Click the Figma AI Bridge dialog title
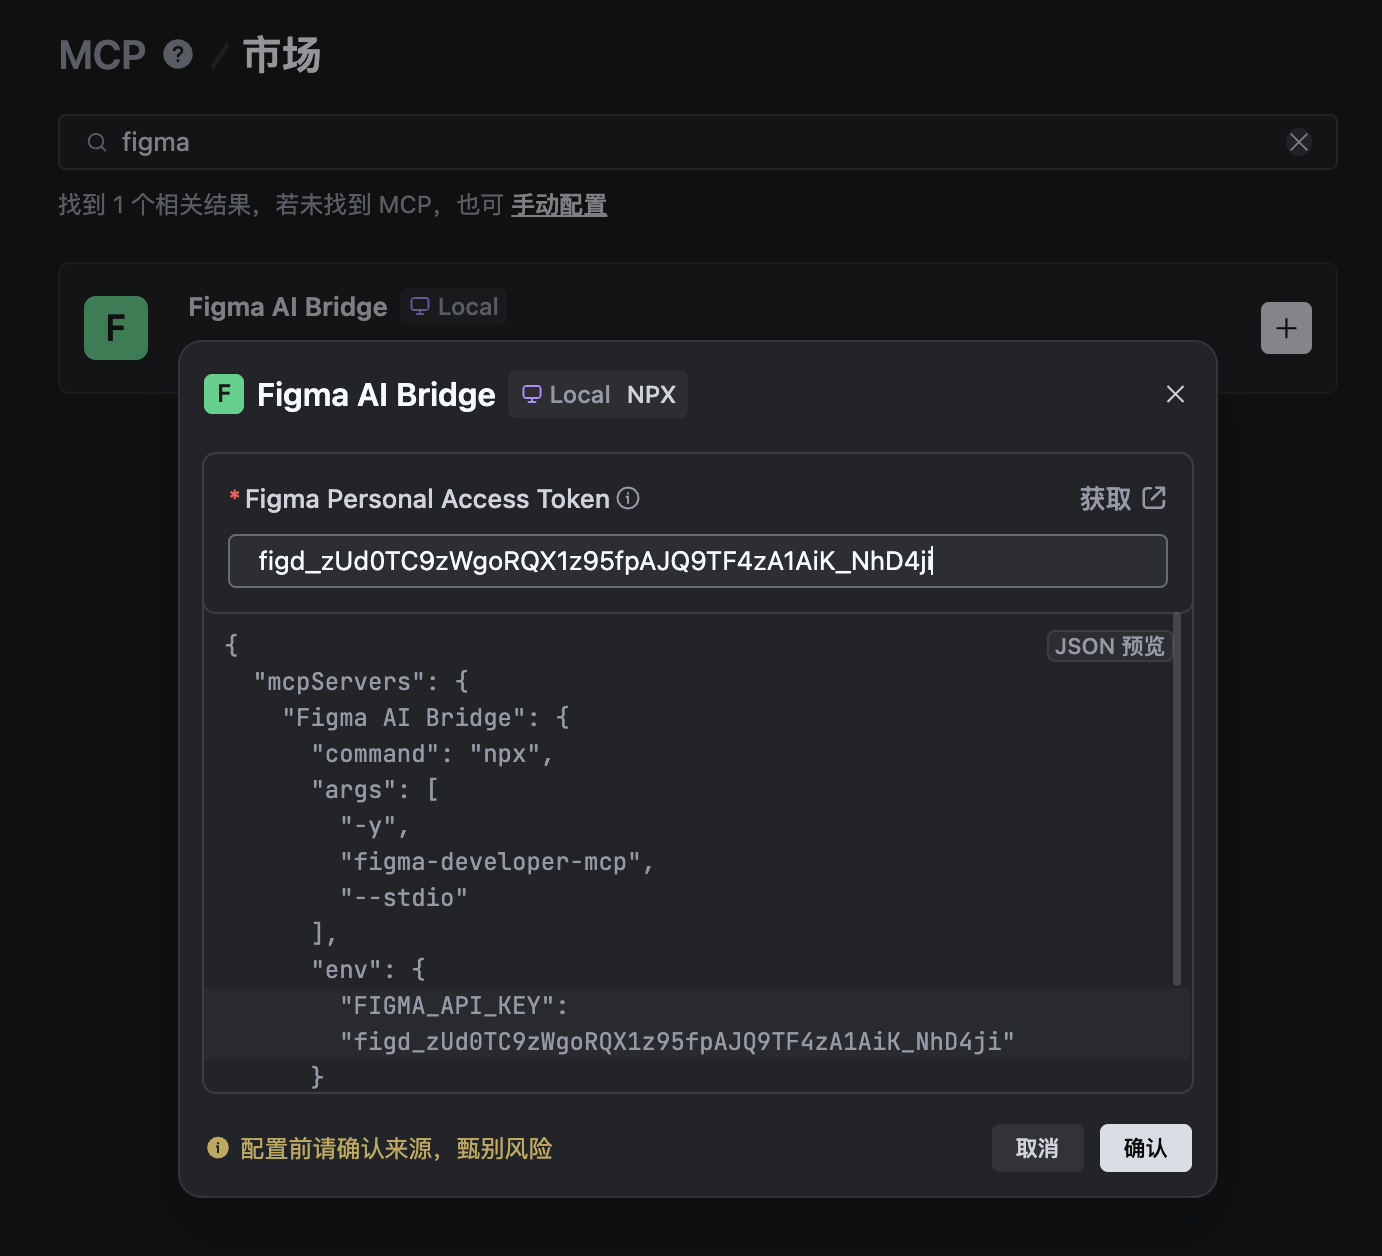This screenshot has height=1256, width=1382. click(x=376, y=394)
